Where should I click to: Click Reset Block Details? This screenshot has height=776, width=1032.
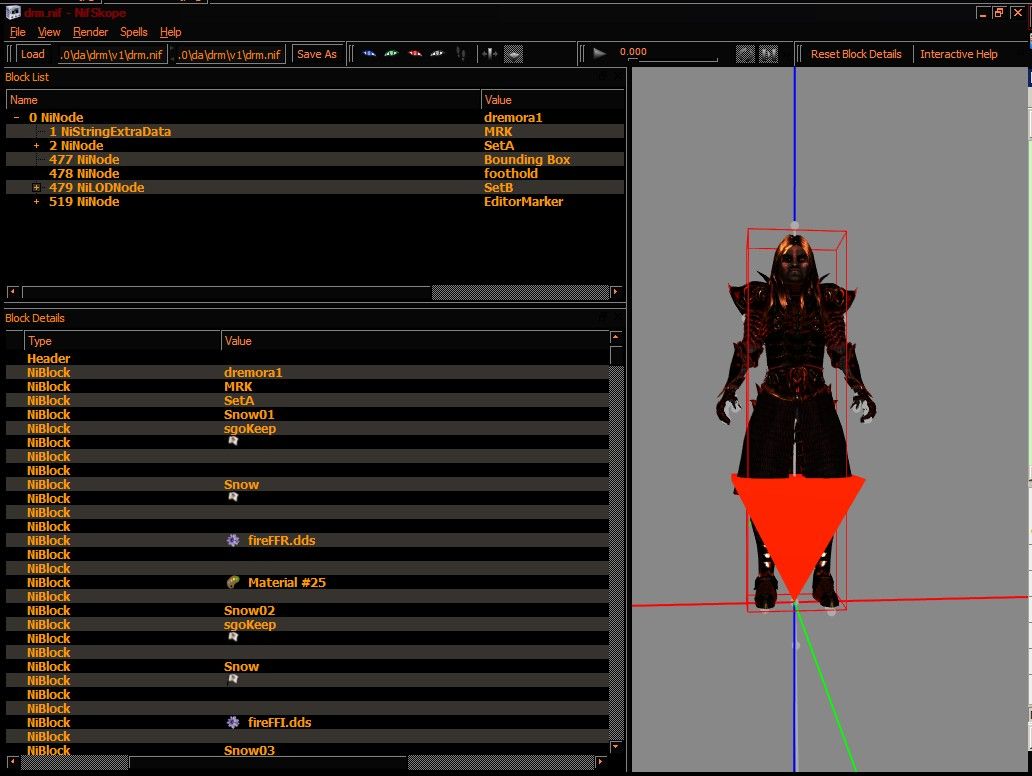(x=856, y=54)
